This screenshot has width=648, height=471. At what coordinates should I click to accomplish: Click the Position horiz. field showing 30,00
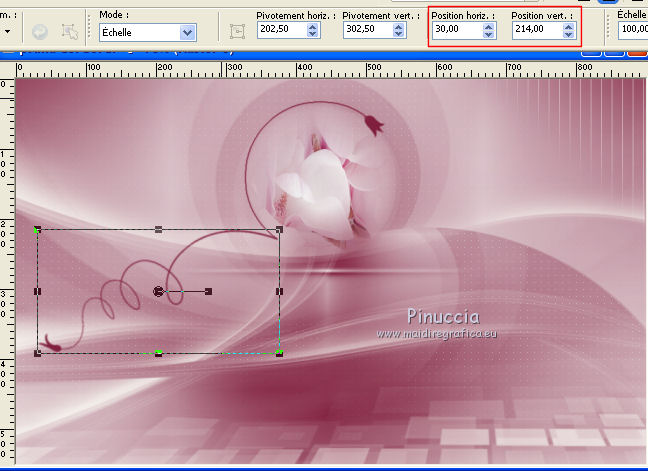[457, 30]
